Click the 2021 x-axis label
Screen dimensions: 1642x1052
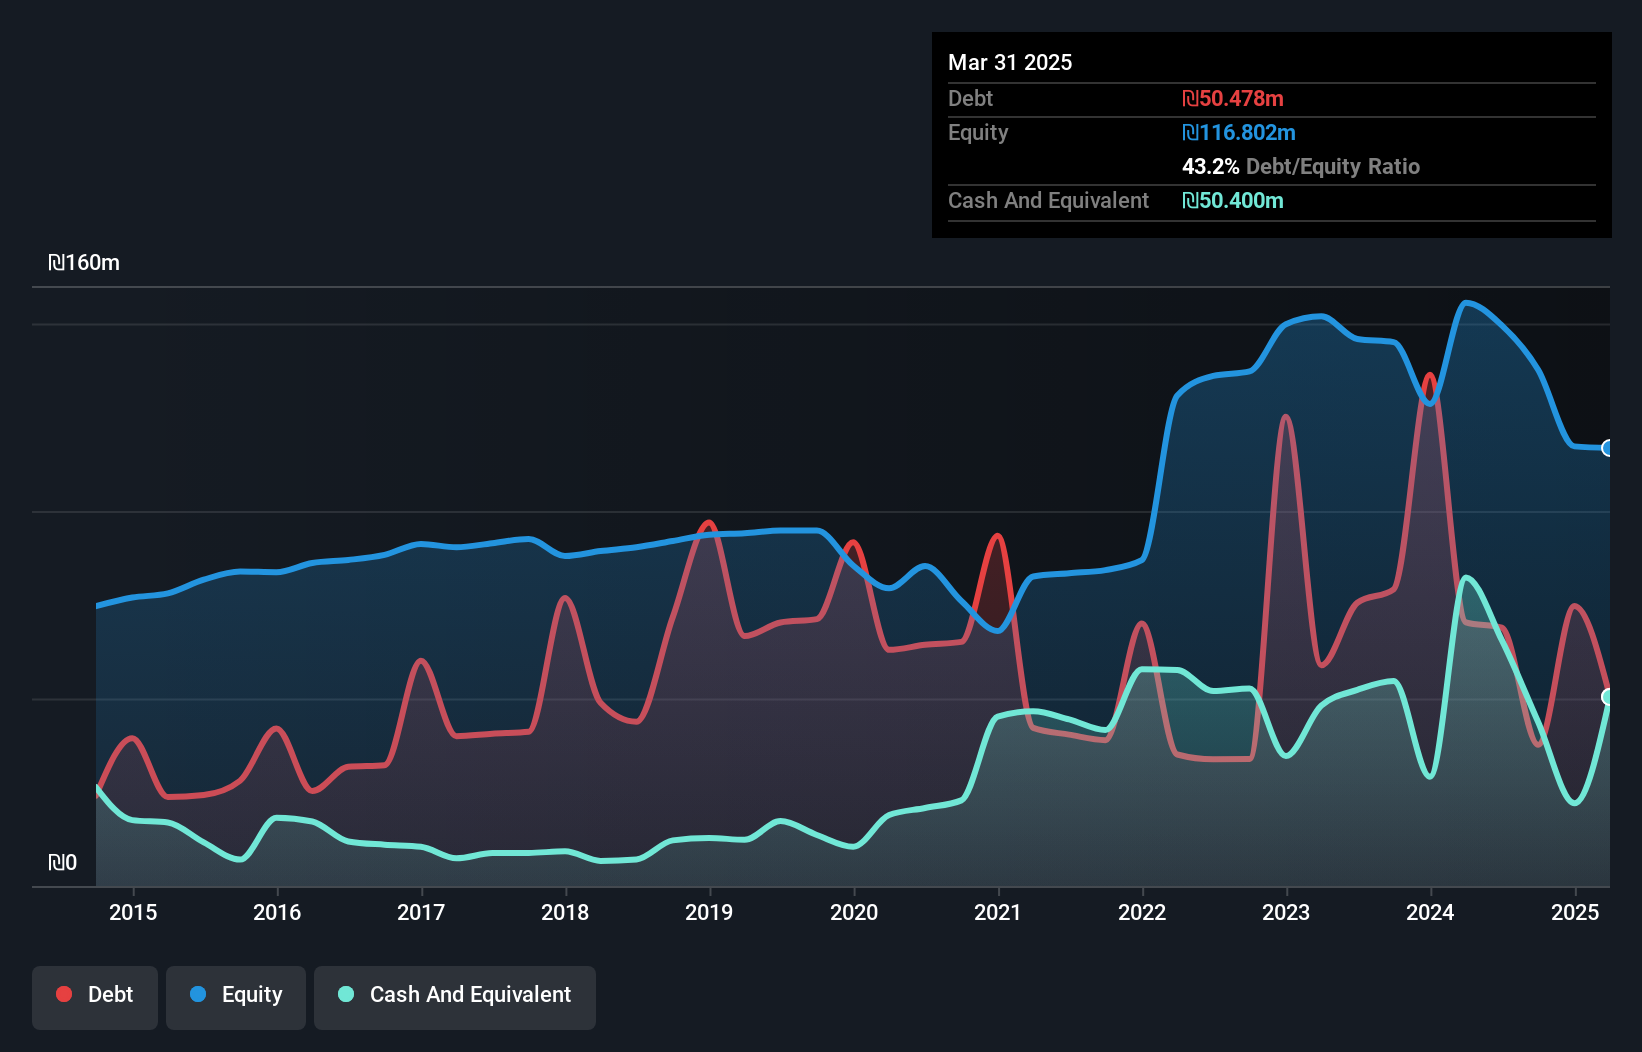tap(998, 912)
